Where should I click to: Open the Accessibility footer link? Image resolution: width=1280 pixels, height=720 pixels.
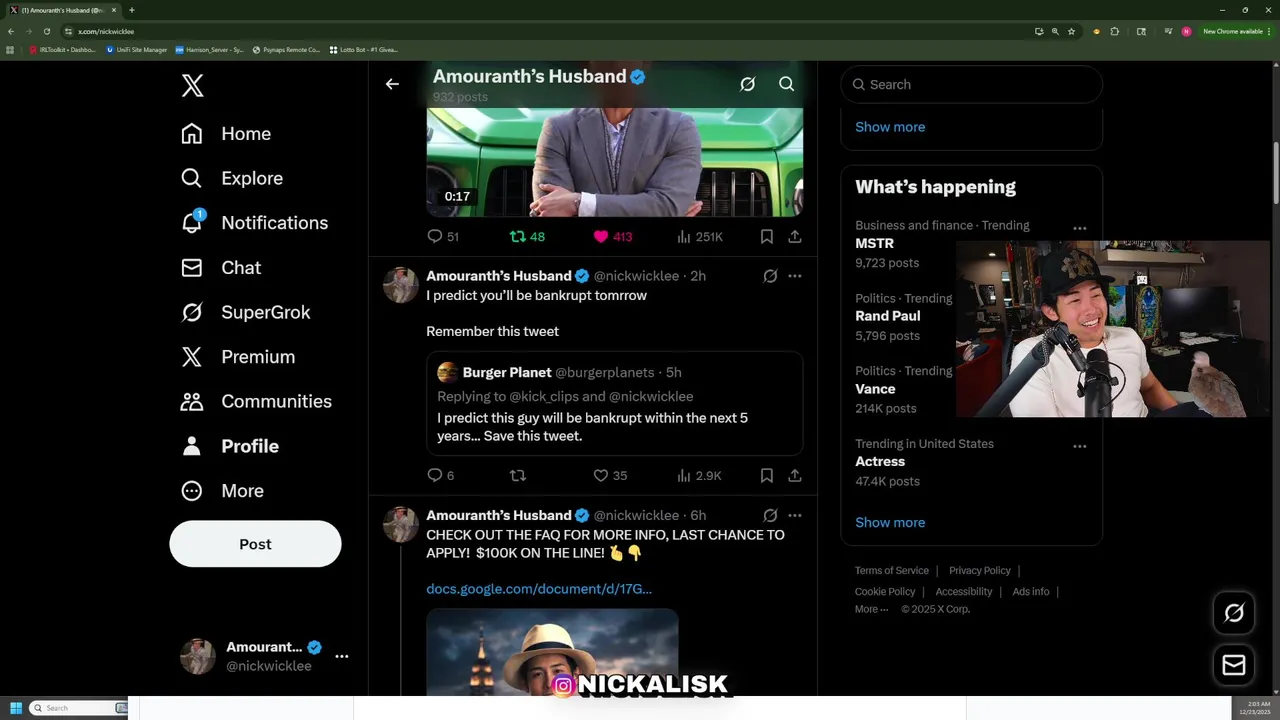click(964, 592)
